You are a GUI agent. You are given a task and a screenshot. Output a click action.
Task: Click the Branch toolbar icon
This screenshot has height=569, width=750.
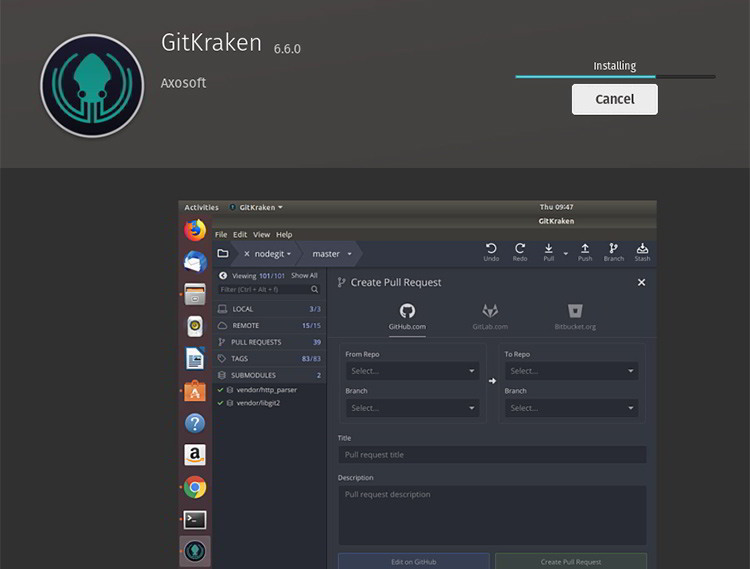(x=614, y=252)
